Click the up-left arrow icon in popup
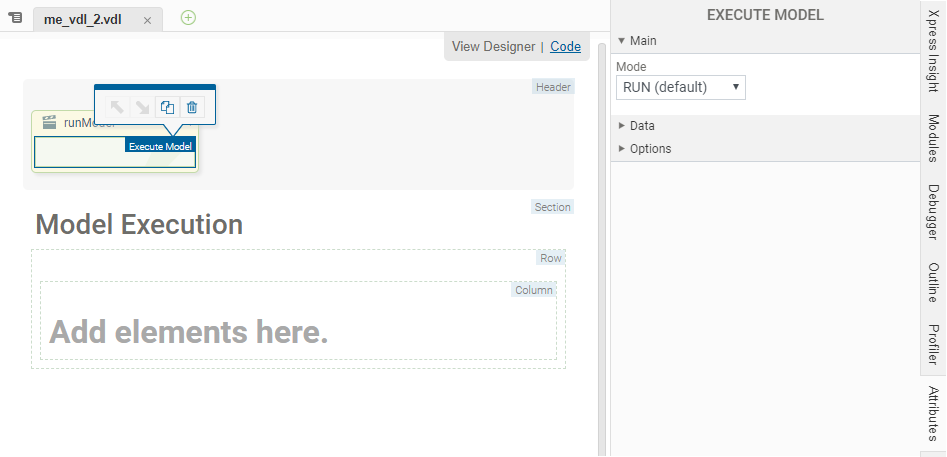947x457 pixels. (118, 107)
